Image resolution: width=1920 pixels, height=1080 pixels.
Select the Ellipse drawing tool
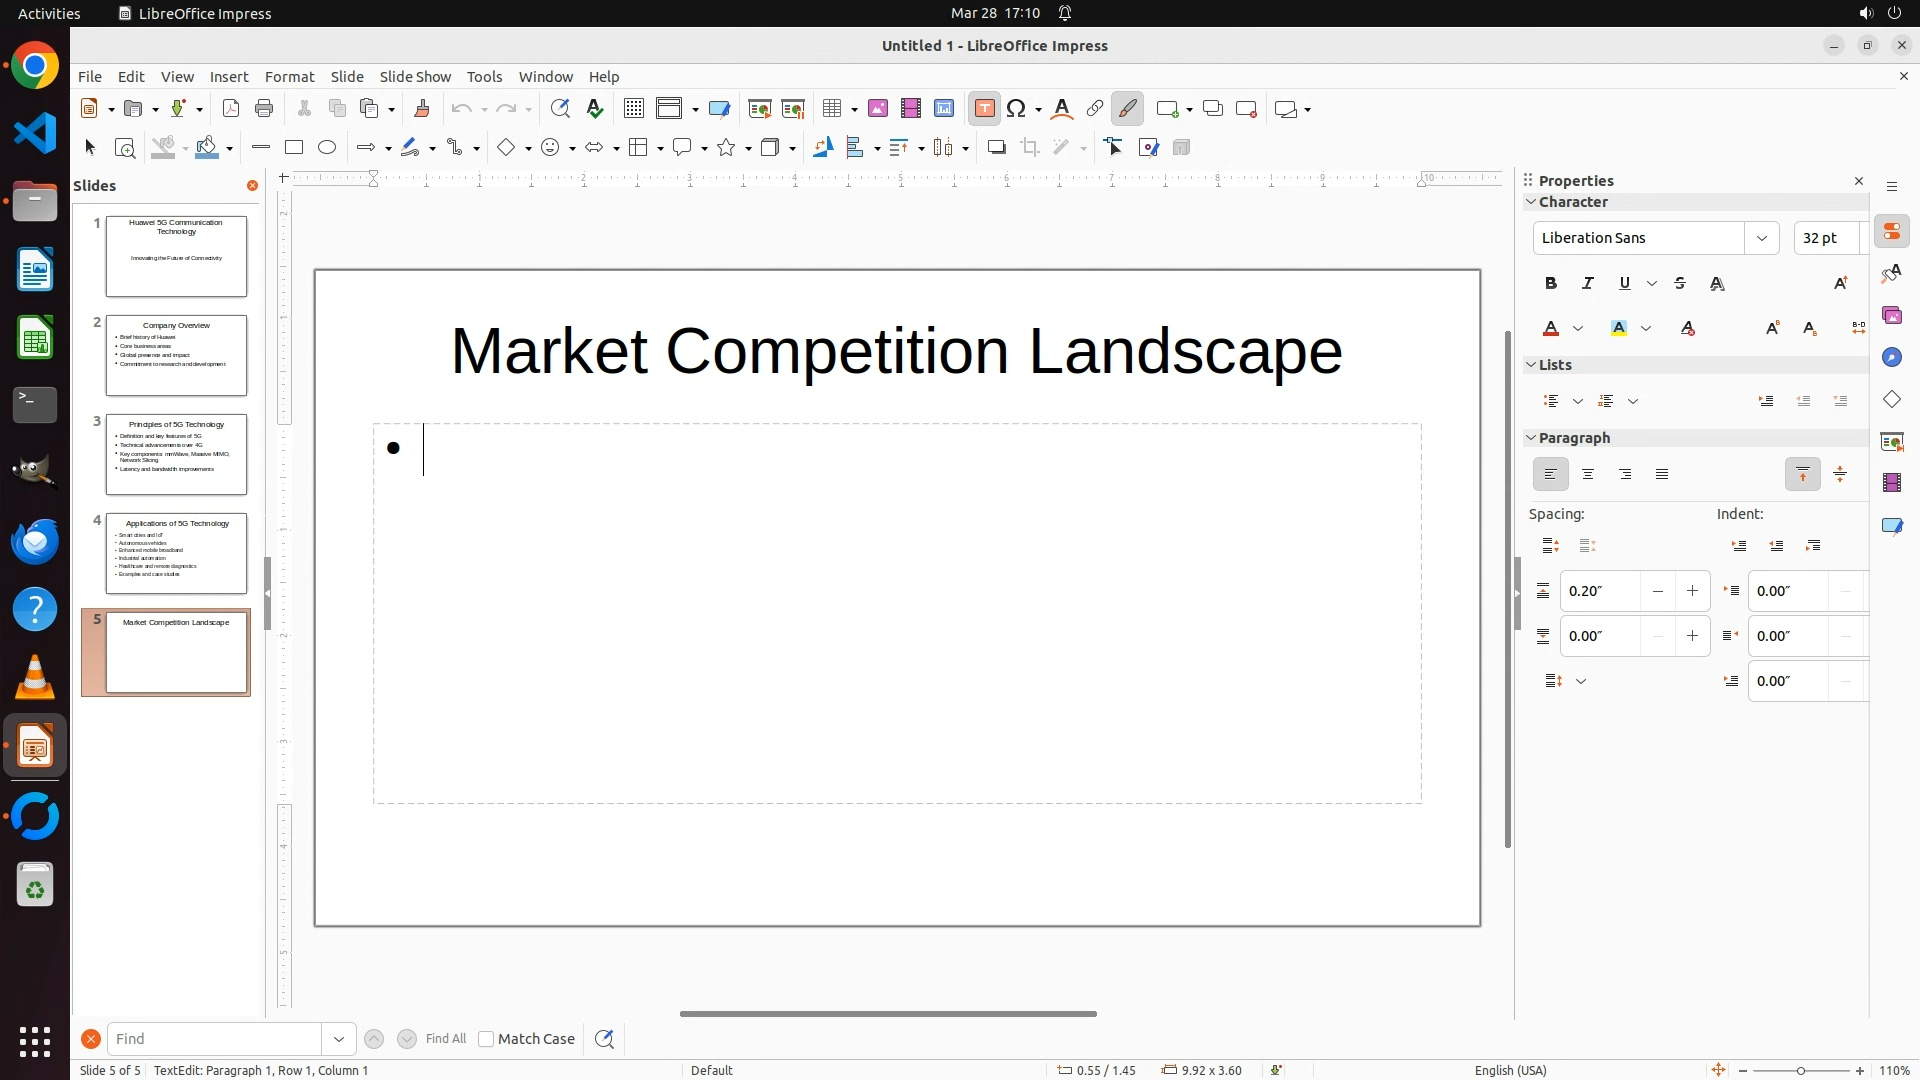[x=327, y=148]
